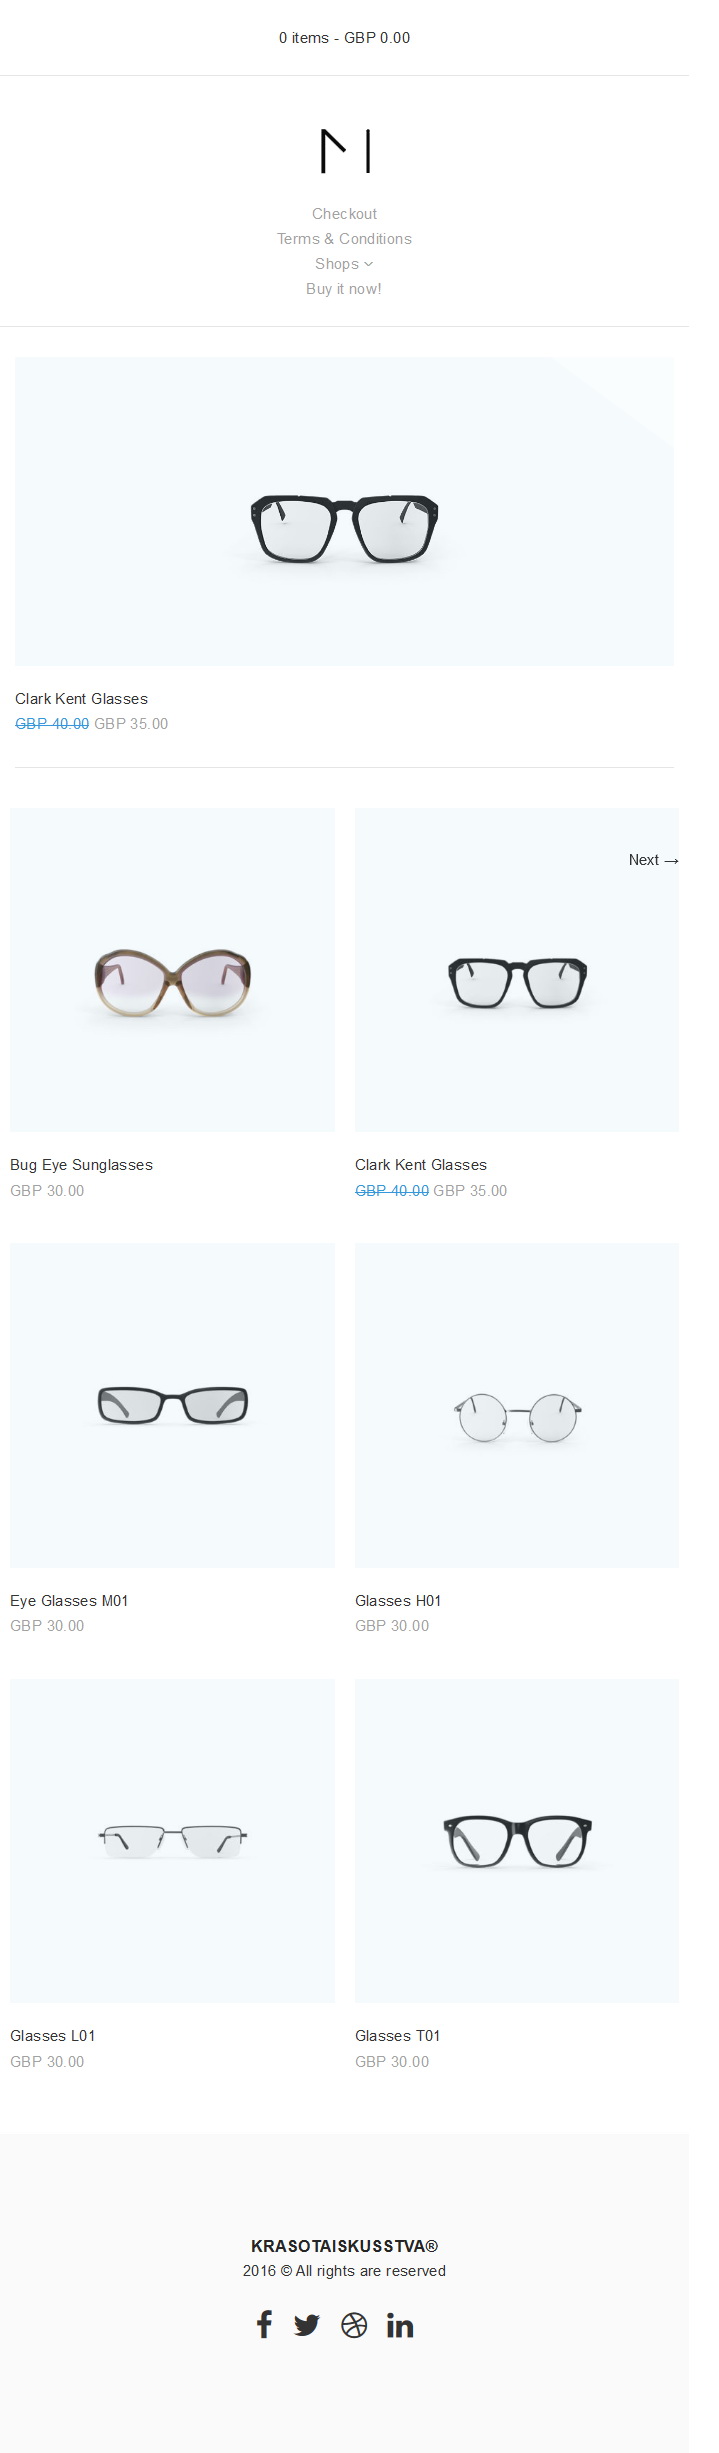Image resolution: width=719 pixels, height=2453 pixels.
Task: Open cart summary 0 items - GBP 0.00
Action: click(344, 38)
